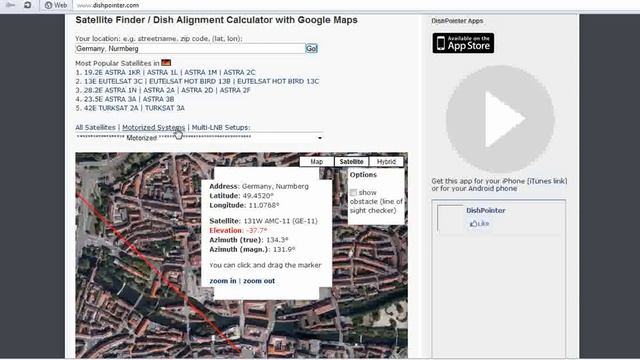Click the red Elevation -37.7° text
The height and width of the screenshot is (360, 640).
[238, 231]
